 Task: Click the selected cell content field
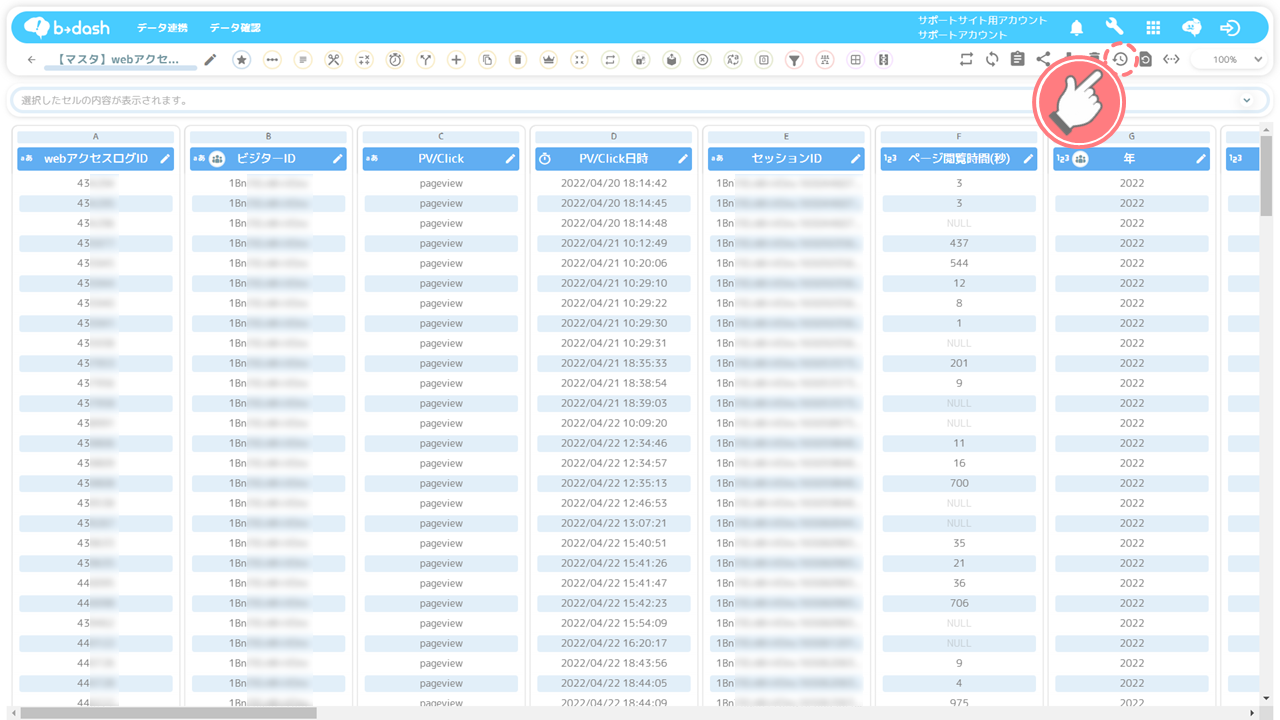(640, 100)
